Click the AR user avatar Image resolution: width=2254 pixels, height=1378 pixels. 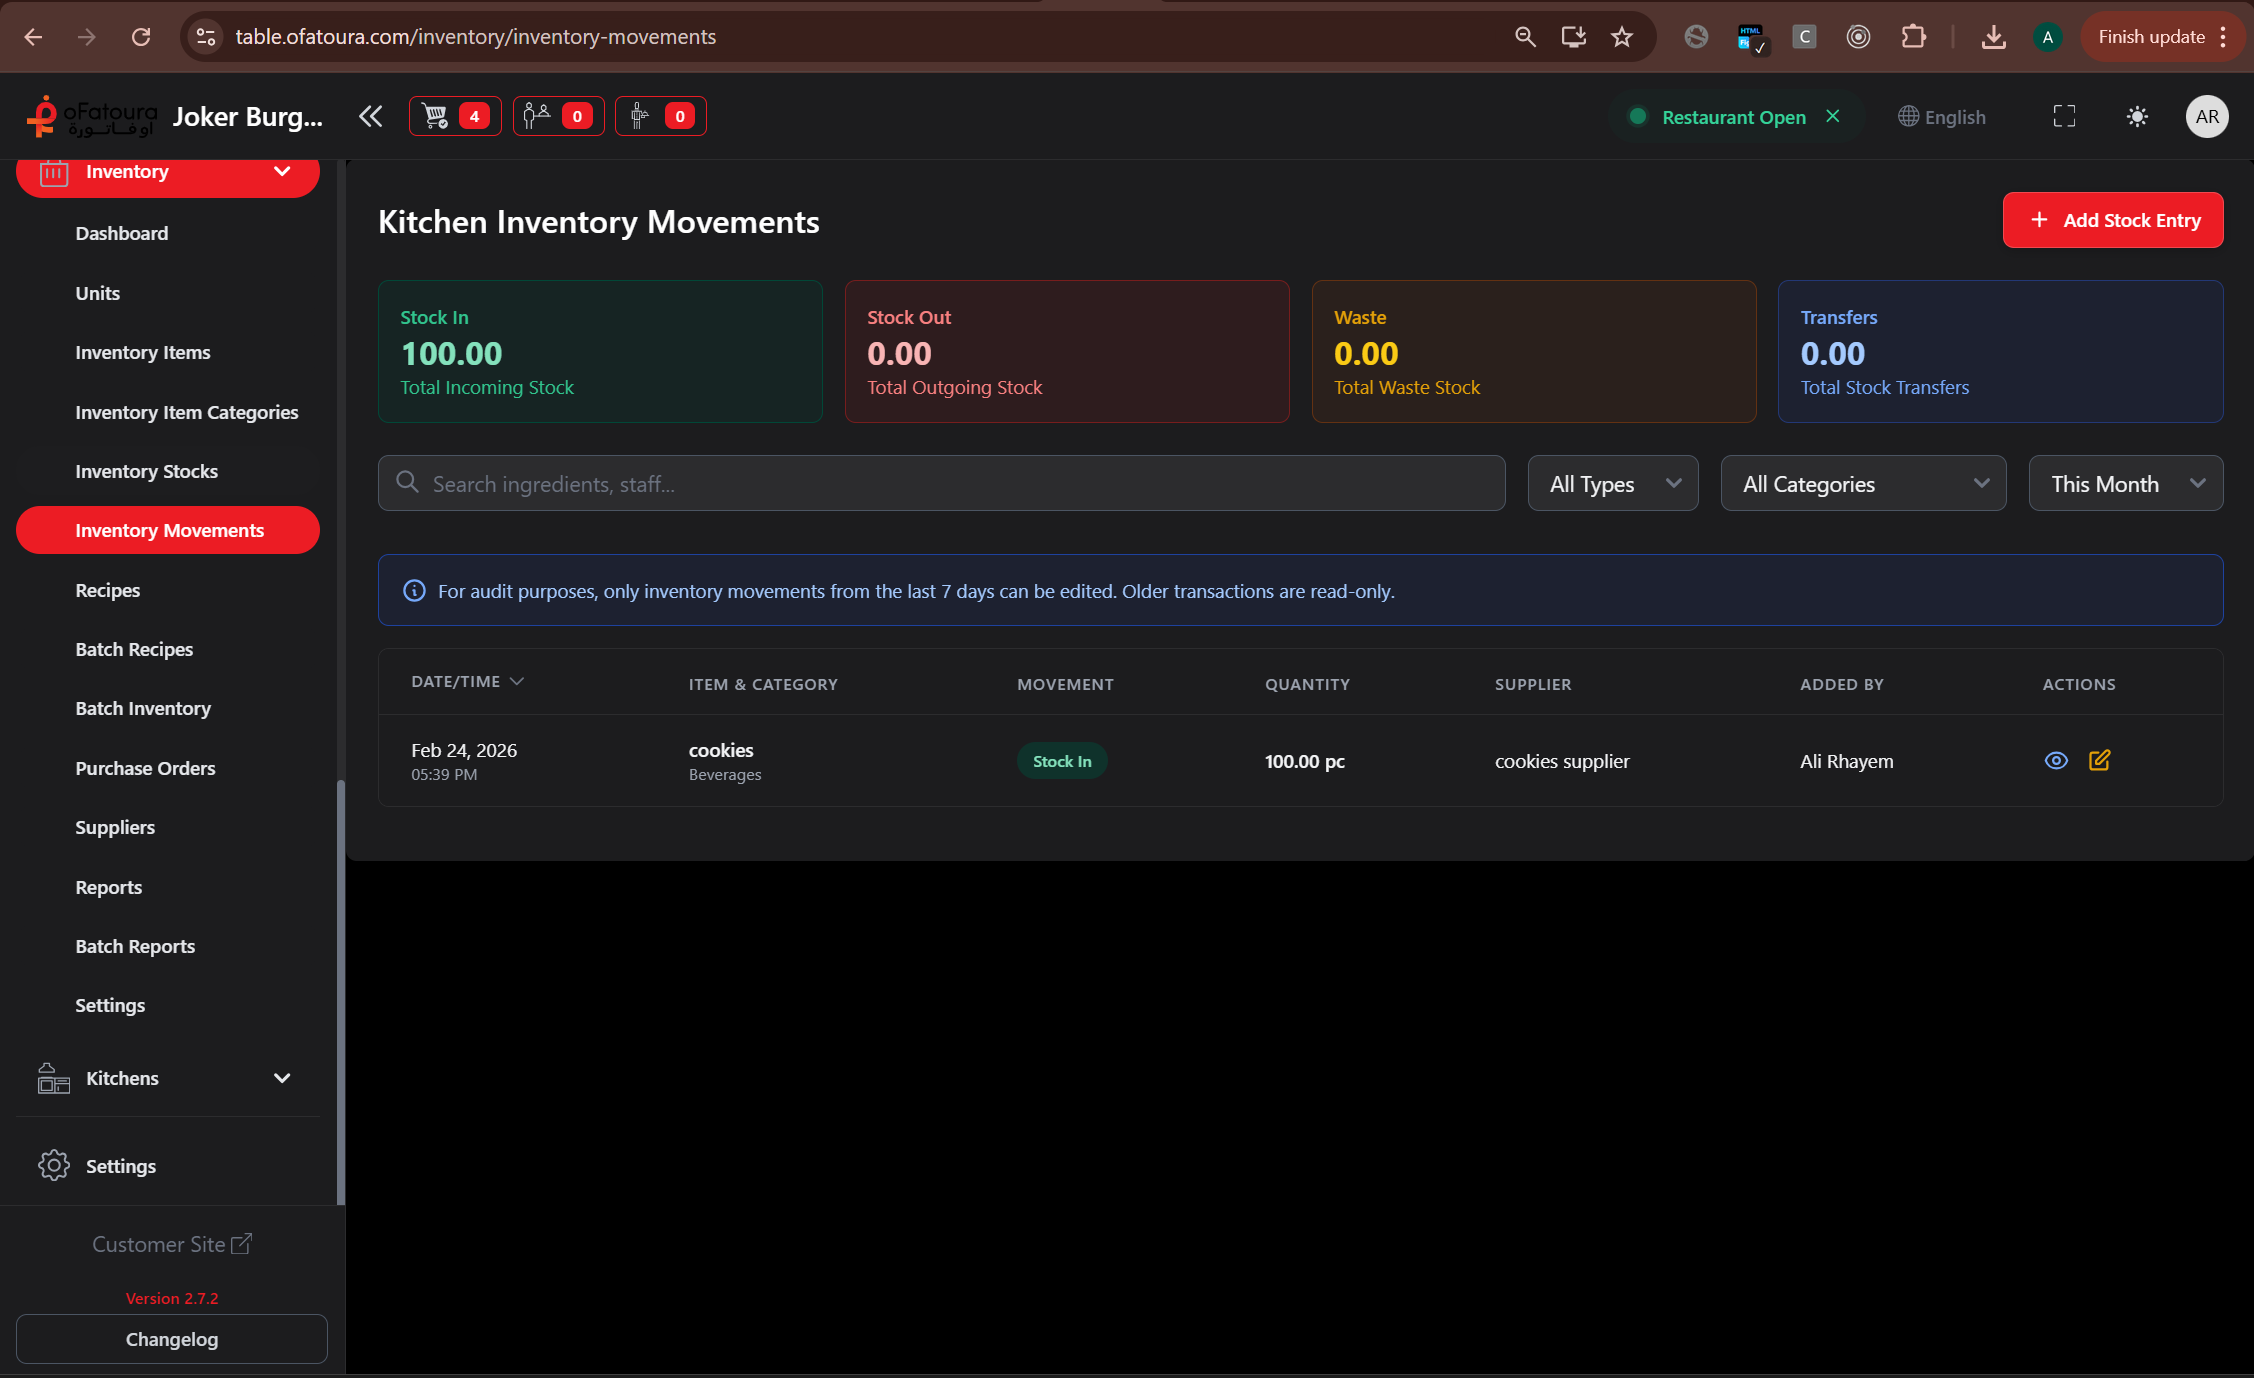click(x=2206, y=117)
